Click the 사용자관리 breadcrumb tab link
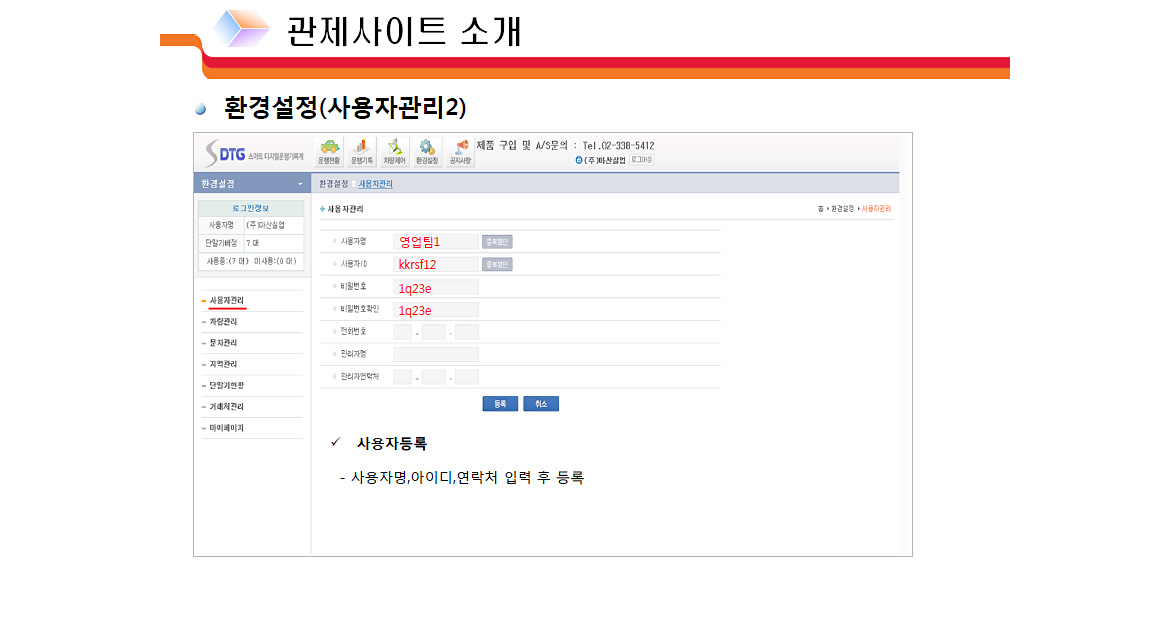This screenshot has width=1170, height=637. pyautogui.click(x=376, y=184)
